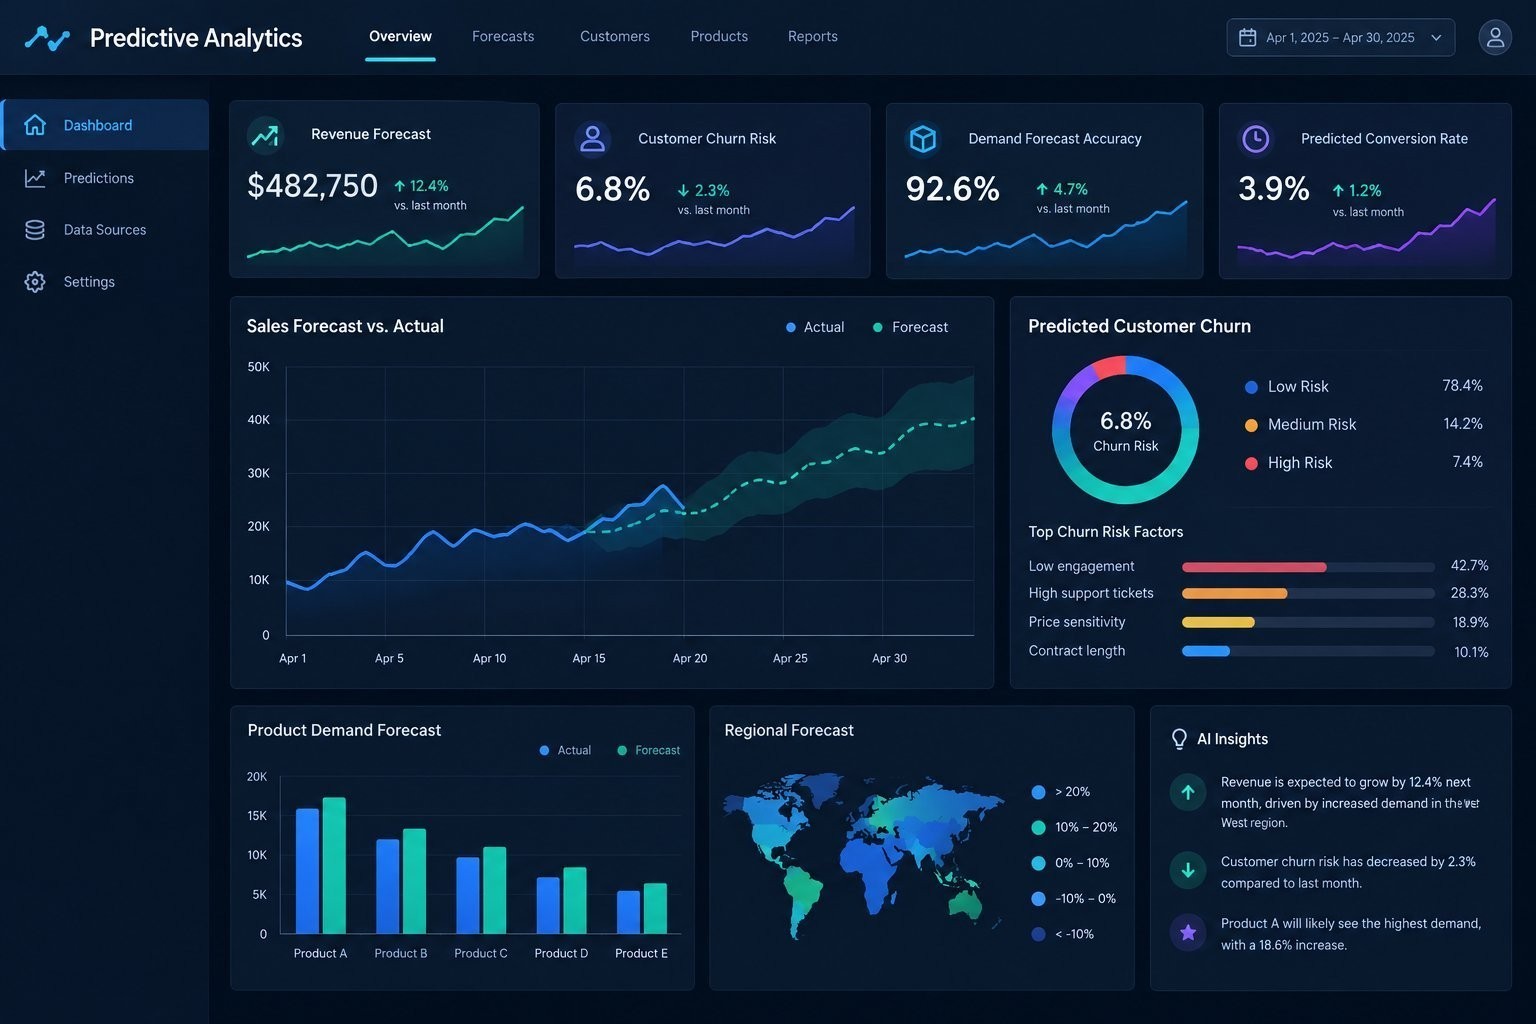Switch to the Overview tab
The image size is (1536, 1024).
400,36
